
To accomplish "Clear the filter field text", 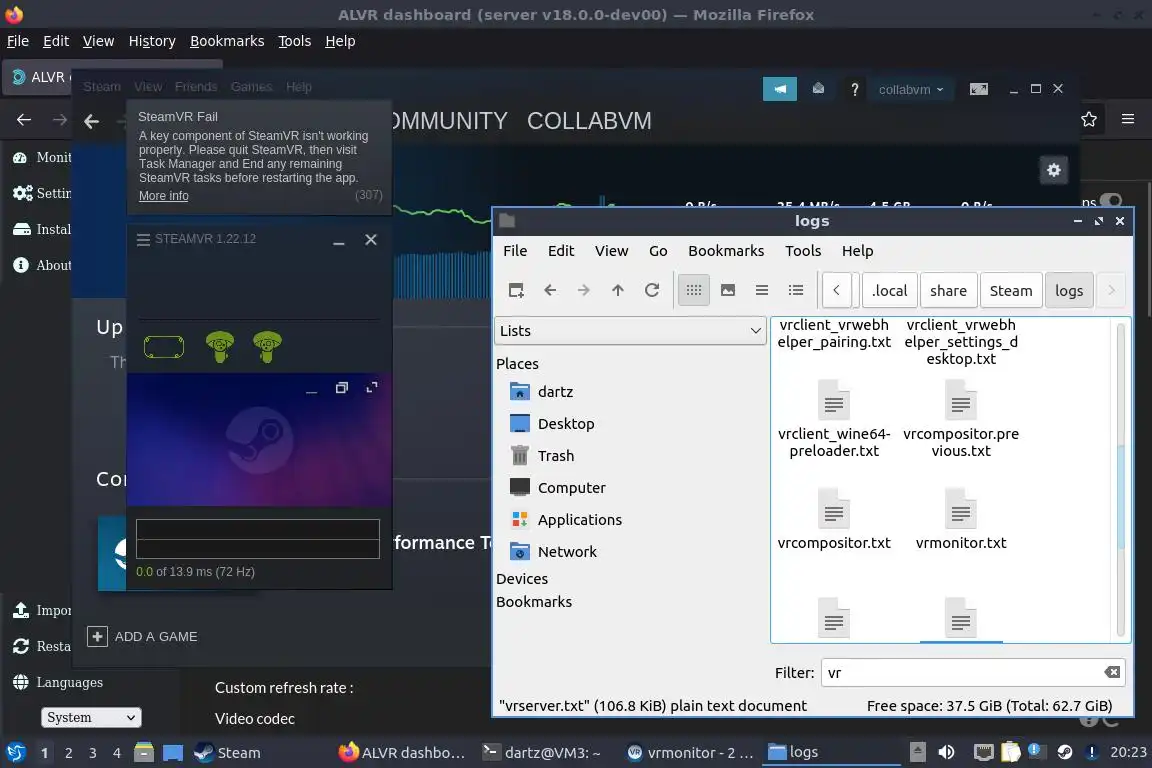I will pos(1112,672).
